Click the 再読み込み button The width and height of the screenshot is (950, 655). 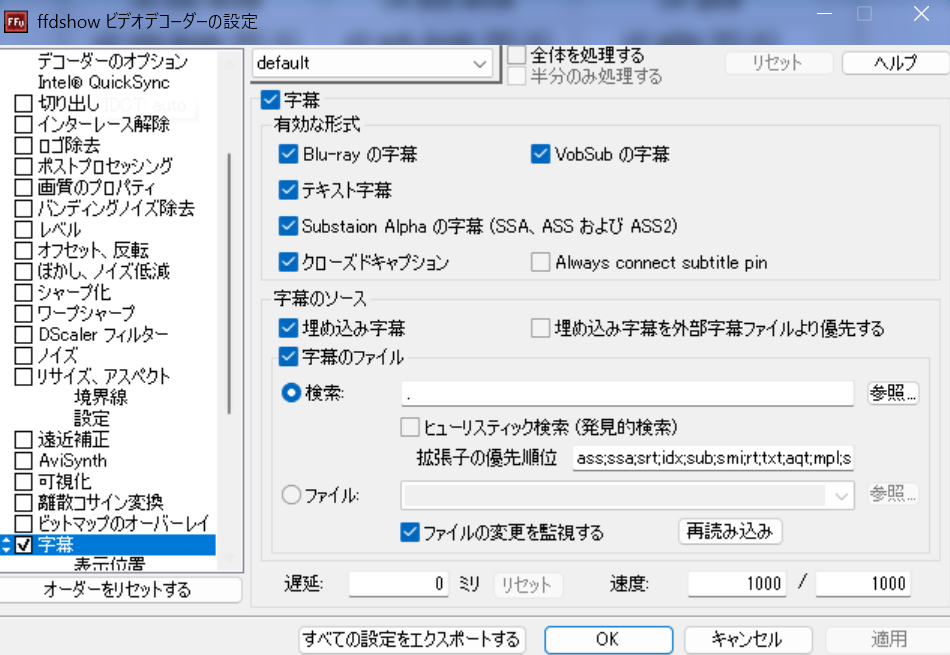(x=730, y=531)
